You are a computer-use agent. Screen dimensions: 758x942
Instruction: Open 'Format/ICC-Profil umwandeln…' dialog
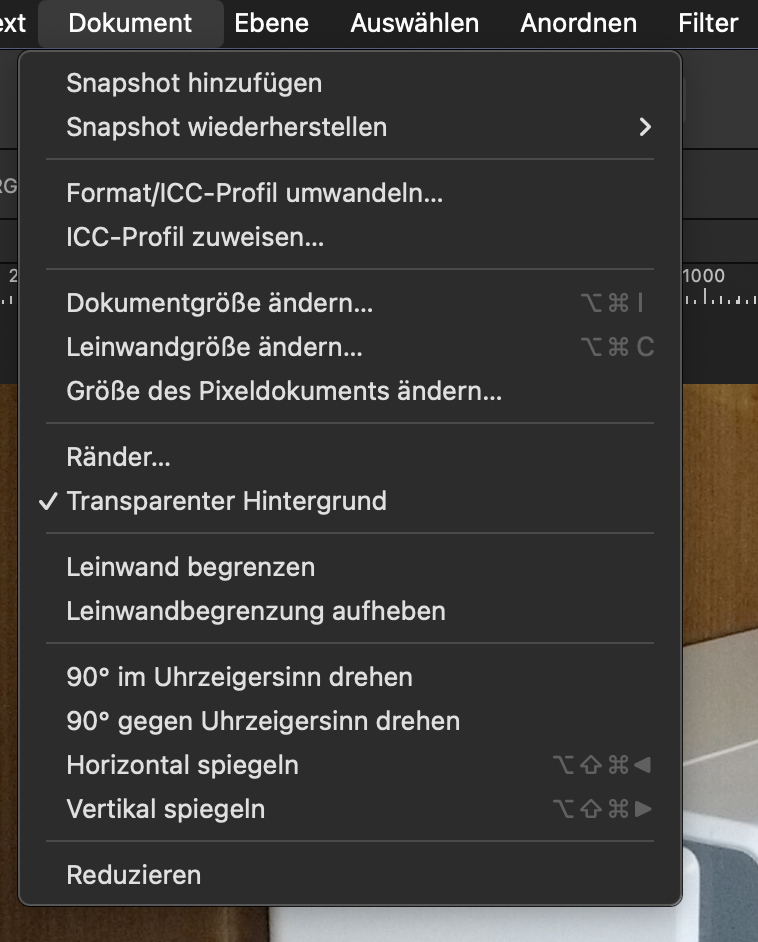click(254, 193)
